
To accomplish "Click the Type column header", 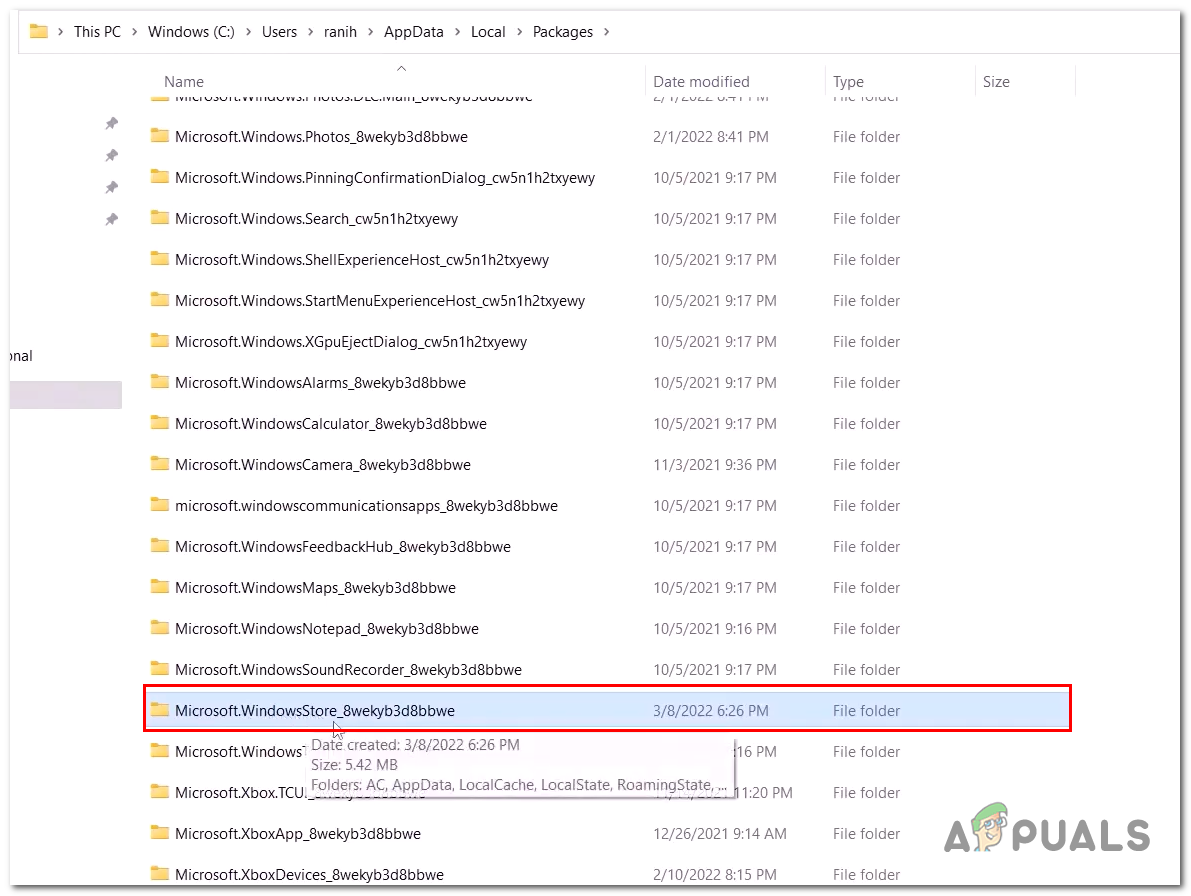I will click(848, 82).
